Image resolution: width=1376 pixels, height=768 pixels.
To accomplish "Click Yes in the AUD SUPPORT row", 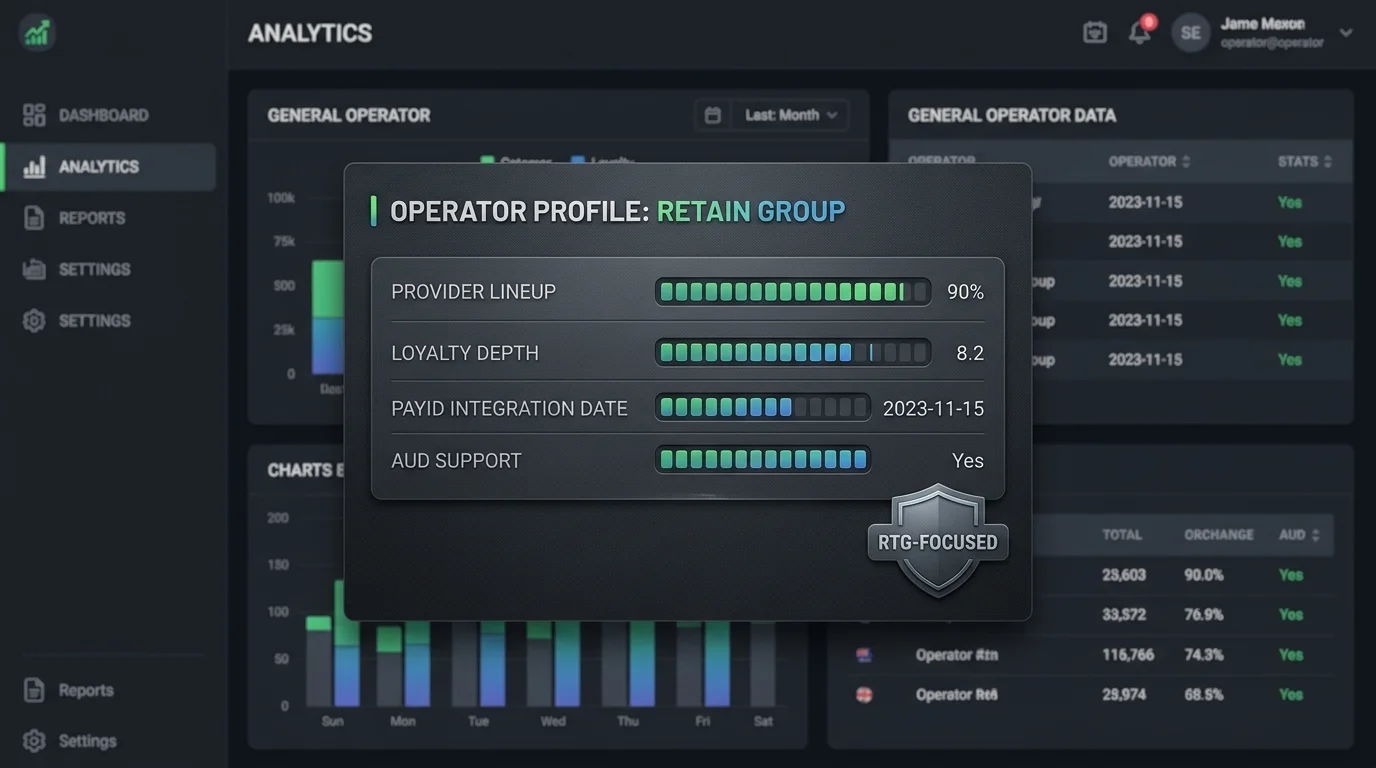I will (x=968, y=461).
